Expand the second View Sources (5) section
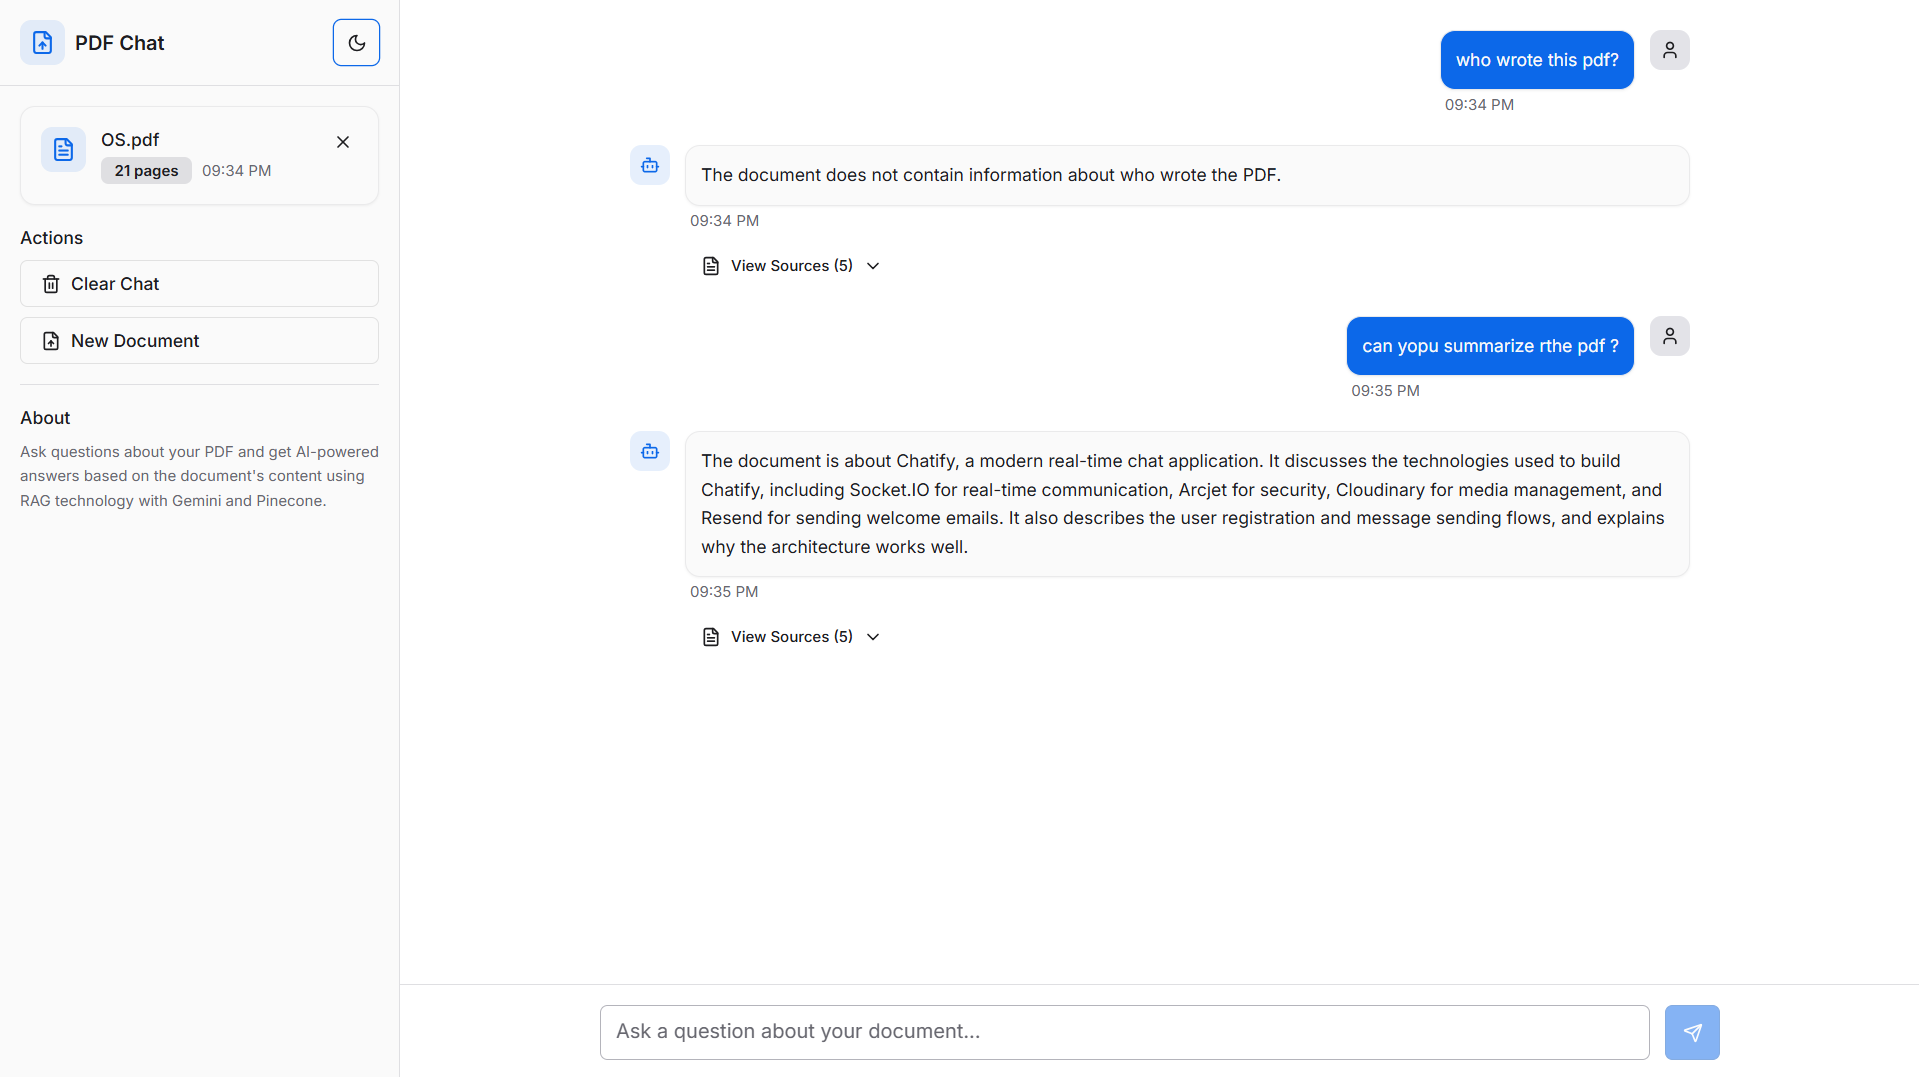The height and width of the screenshot is (1077, 1919). (791, 637)
